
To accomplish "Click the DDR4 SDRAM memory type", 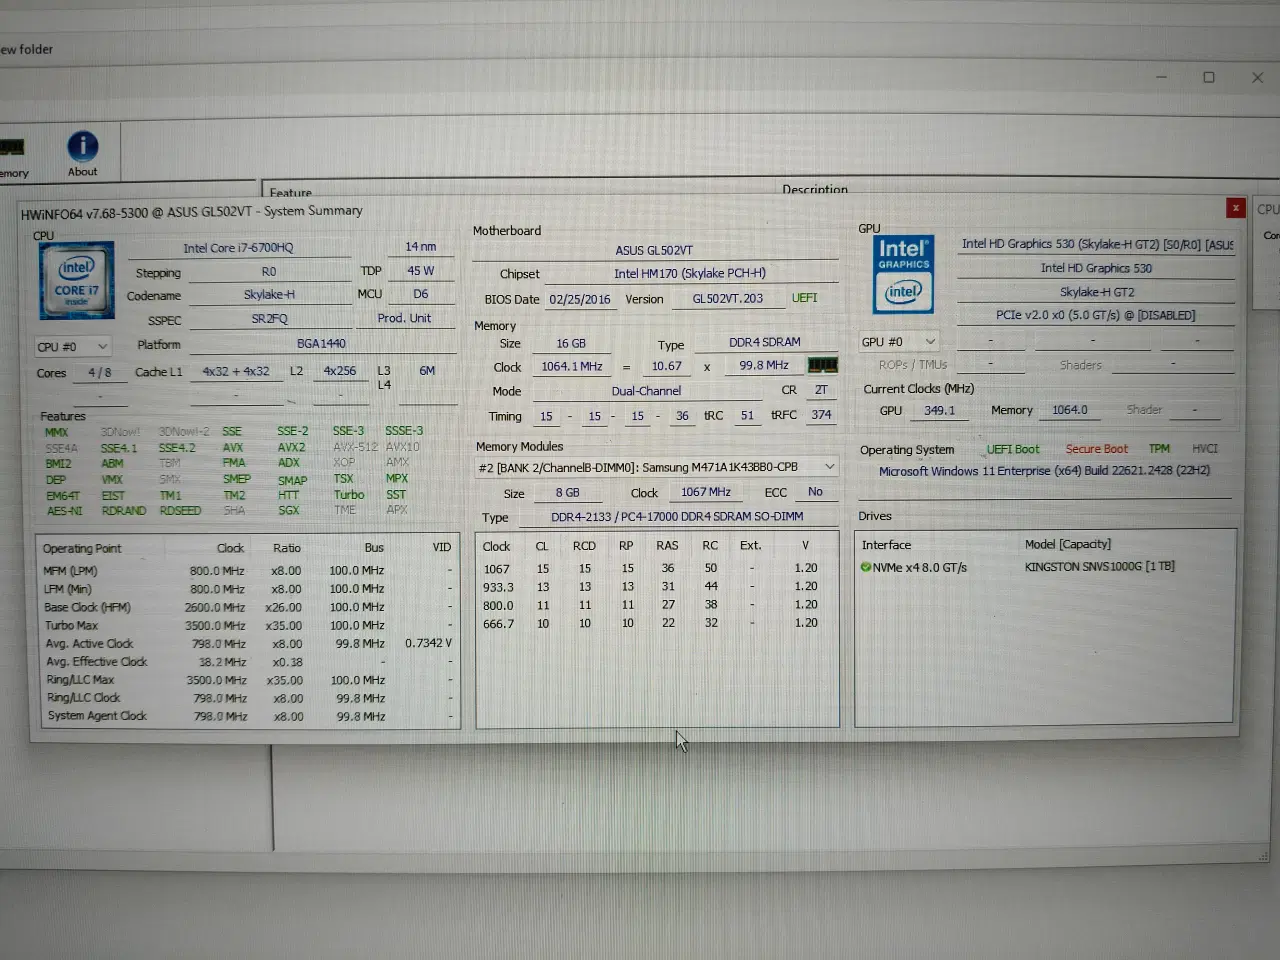I will coord(764,342).
